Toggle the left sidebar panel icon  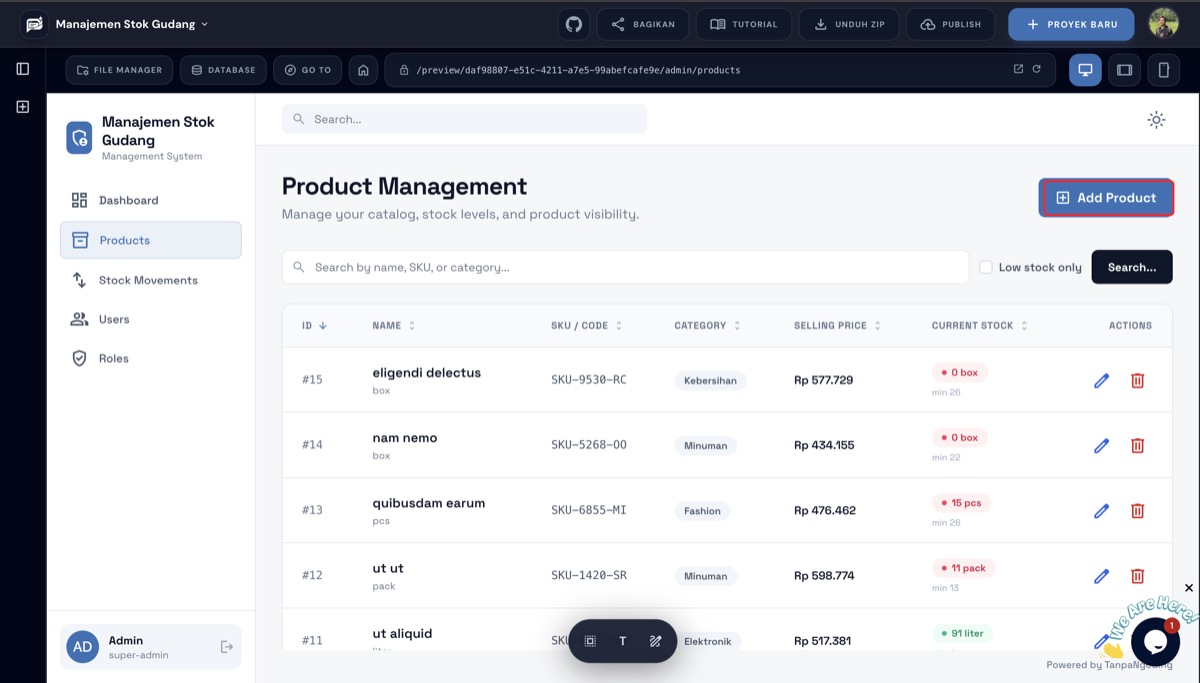[23, 69]
